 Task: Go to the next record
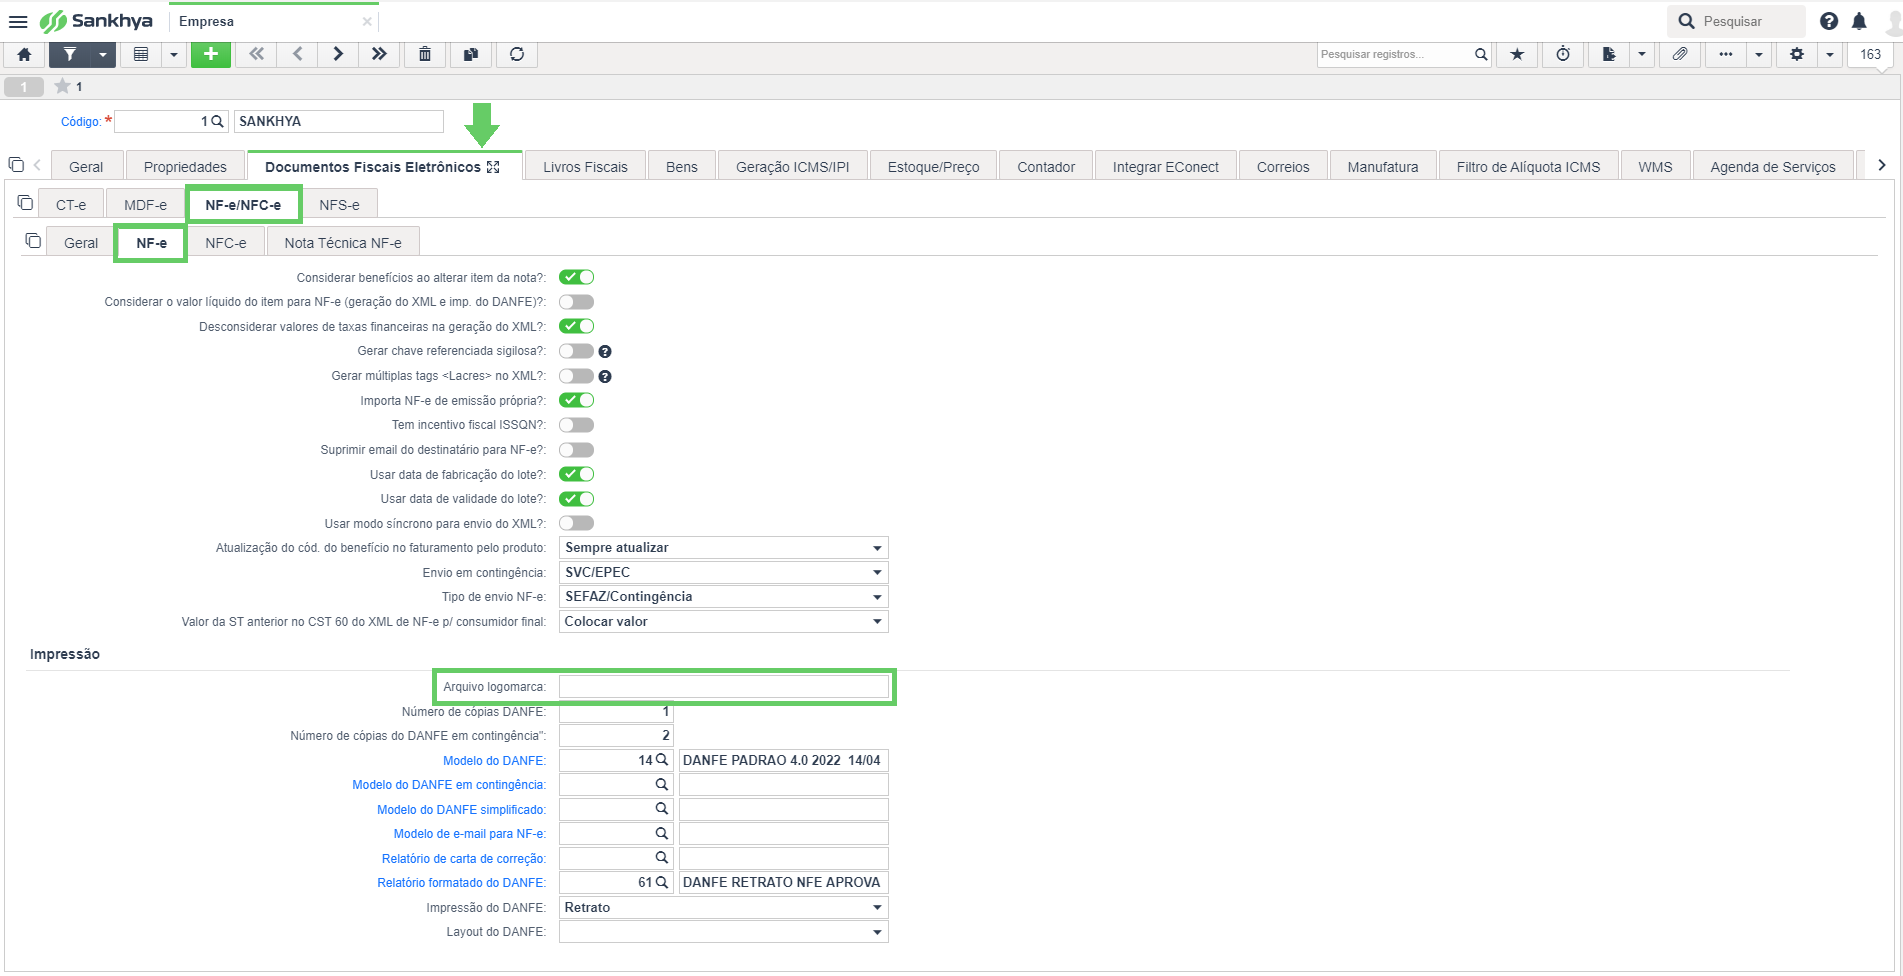coord(338,54)
